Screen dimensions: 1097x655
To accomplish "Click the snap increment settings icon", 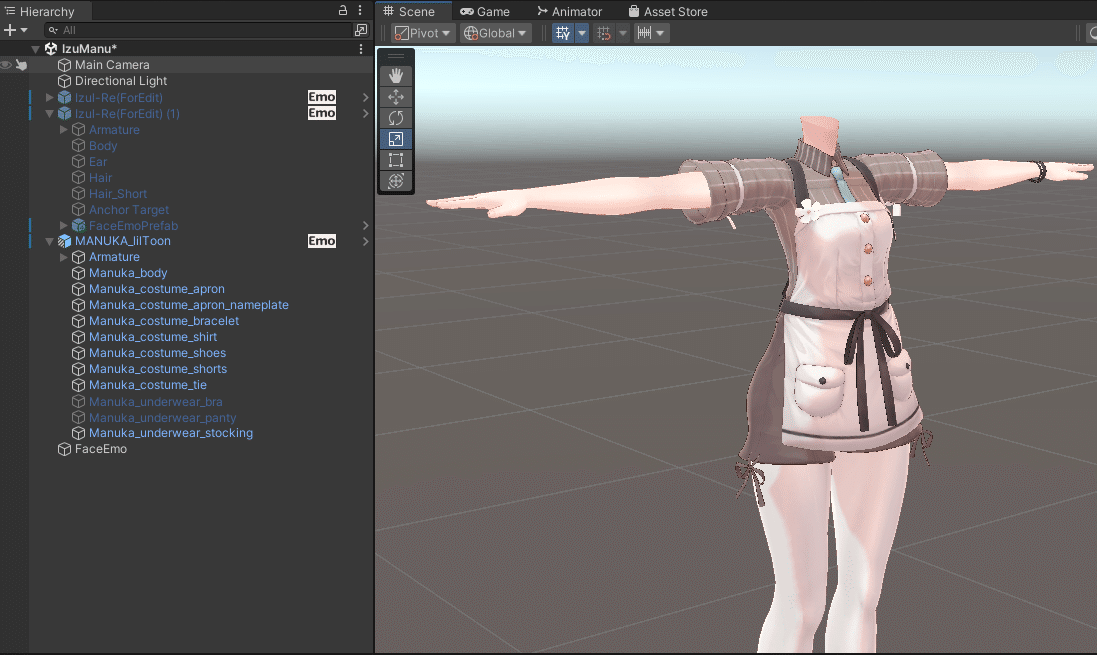I will click(x=645, y=32).
